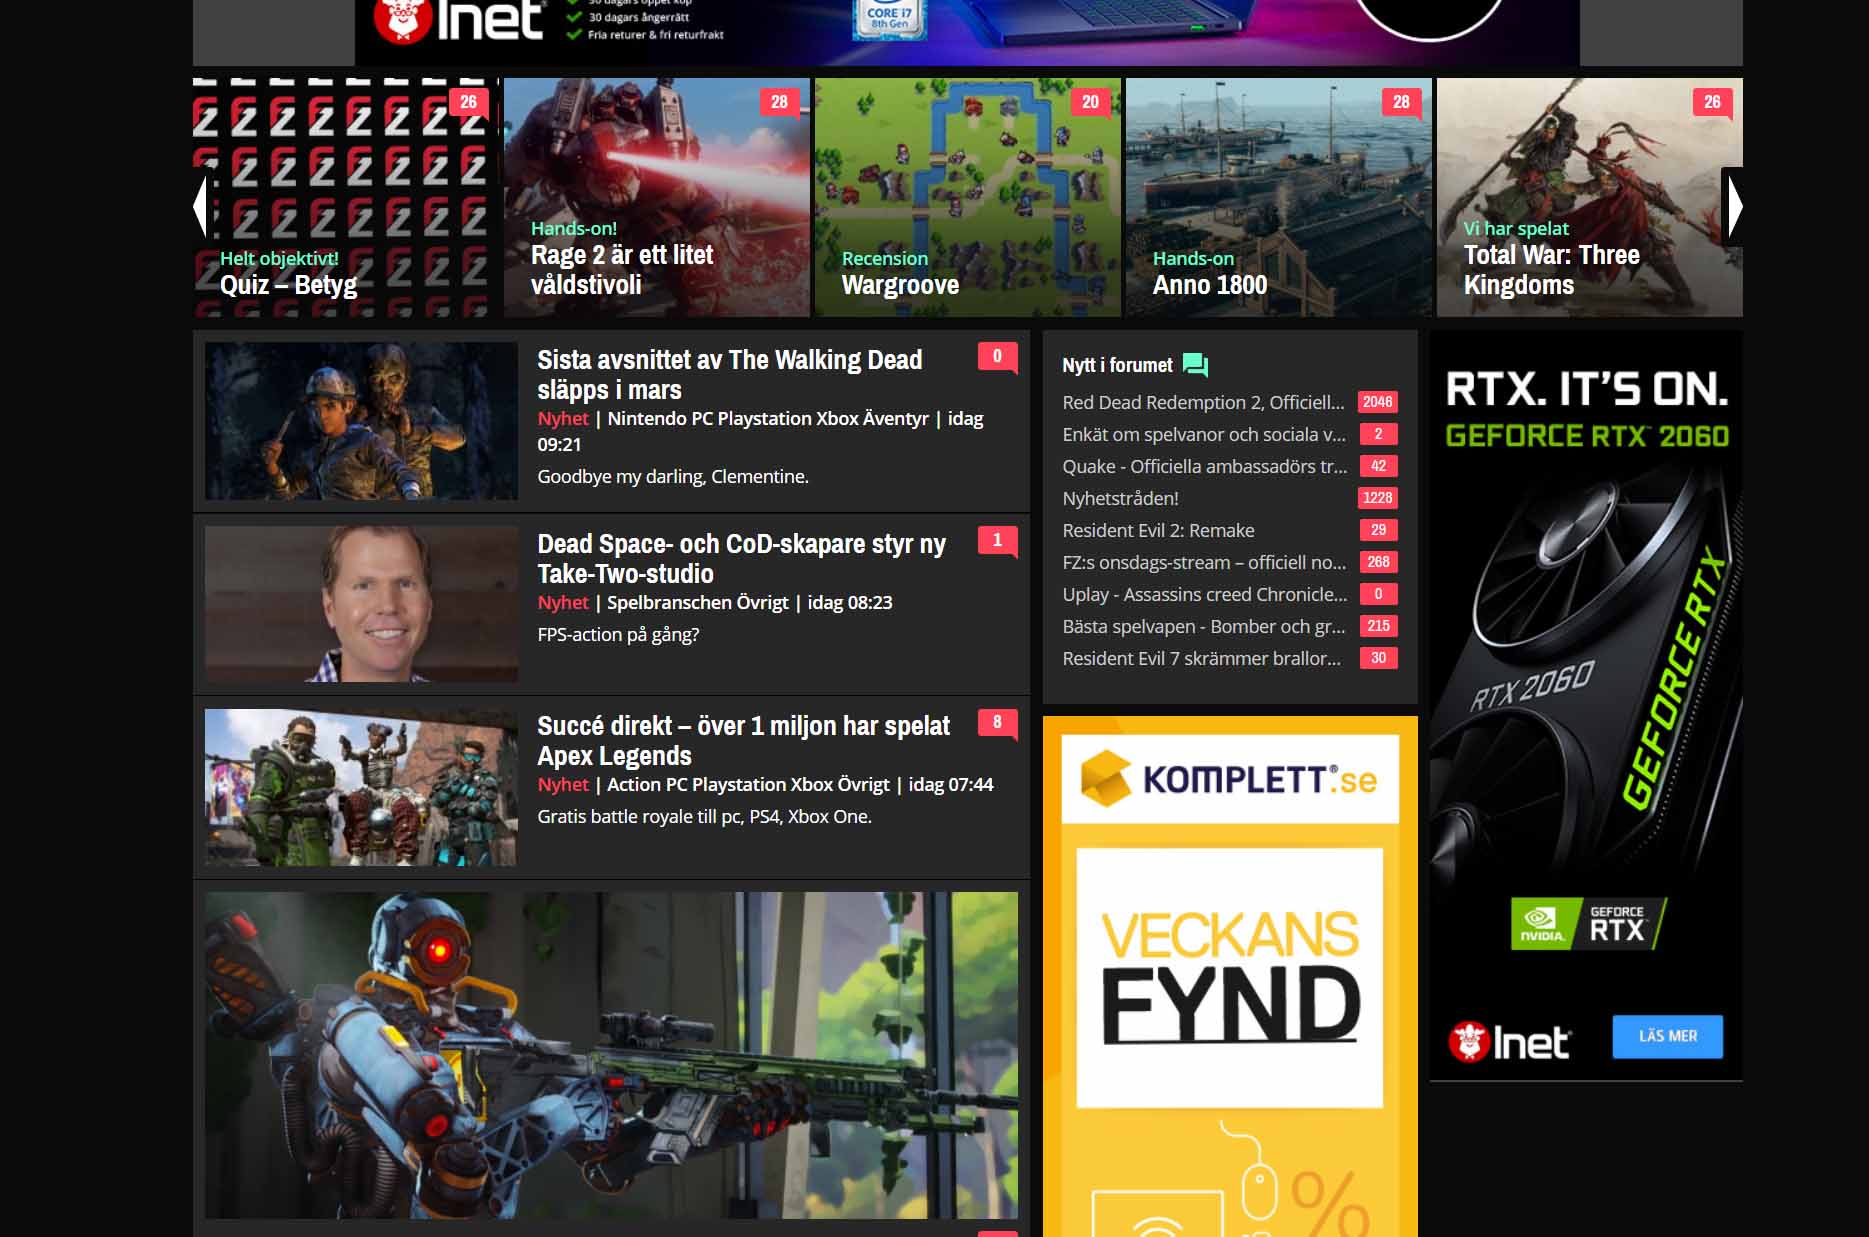Select the Action tag on Apex article
1869x1237 pixels.
tap(634, 785)
